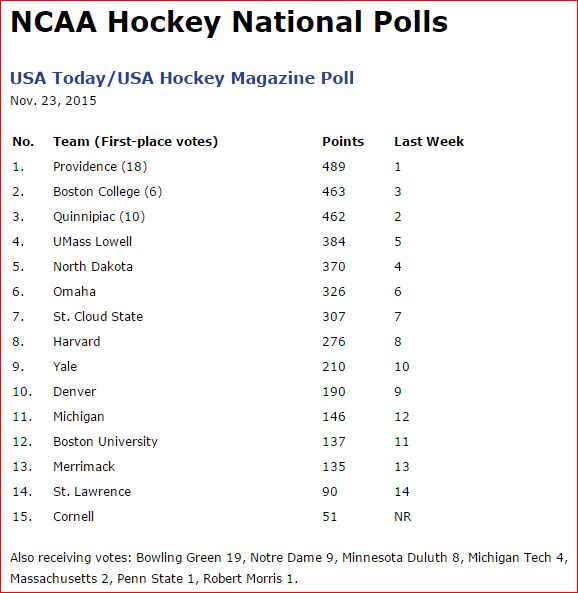Select the Providence (18) team entry

100,167
